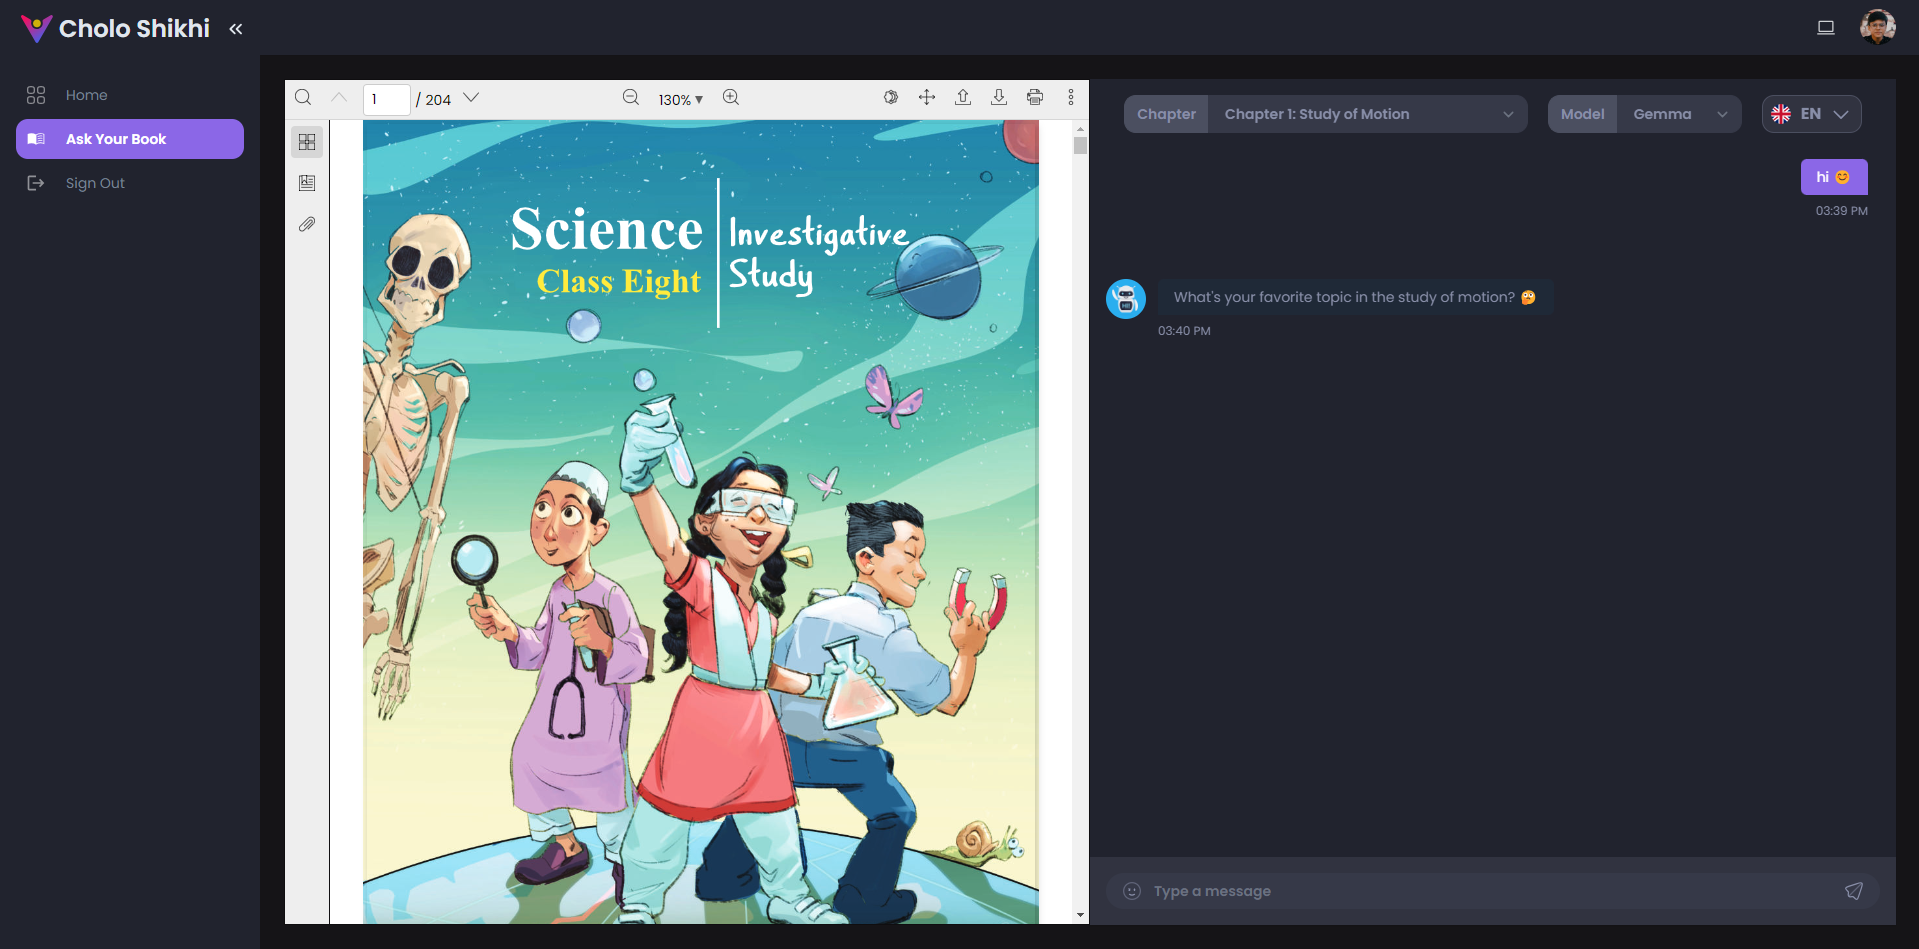Screen dimensions: 1919x949
Task: Click the chatbot avatar icon
Action: (x=1126, y=299)
